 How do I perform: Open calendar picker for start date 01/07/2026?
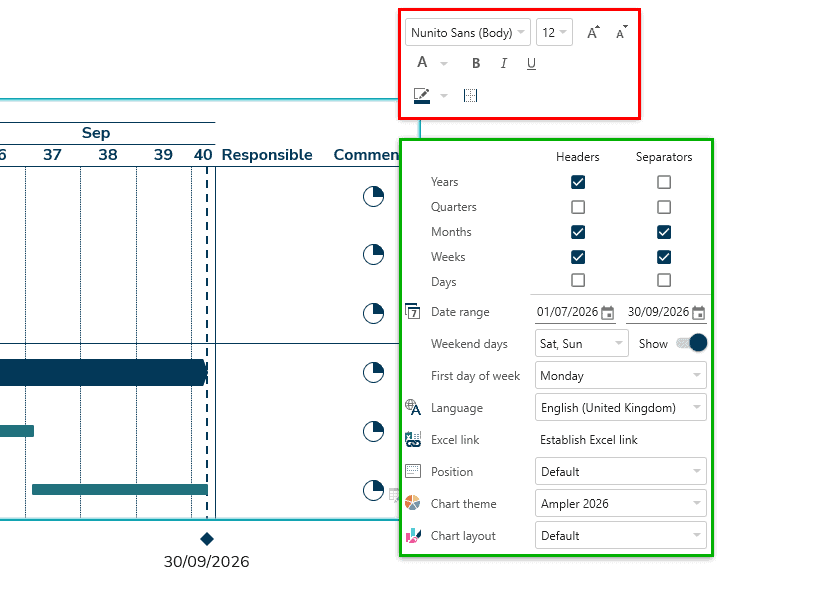608,313
